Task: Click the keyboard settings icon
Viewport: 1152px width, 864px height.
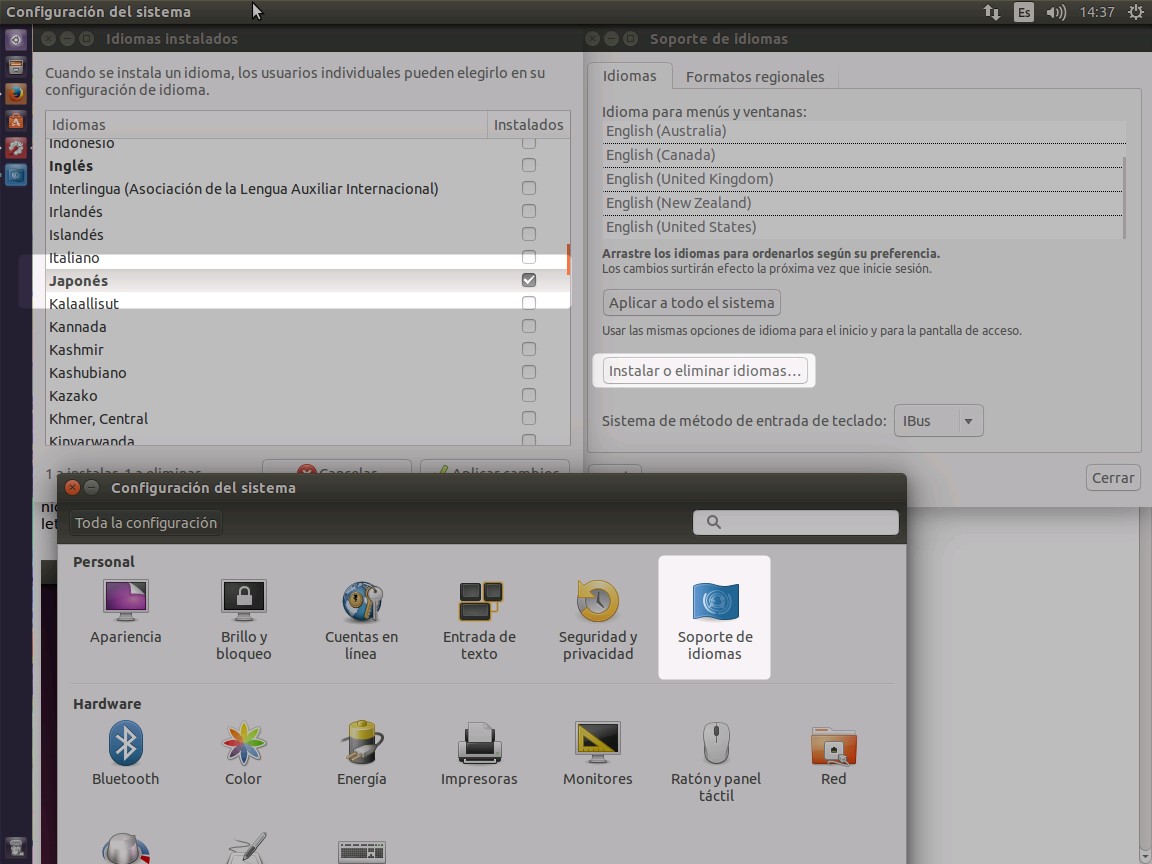Action: coord(361,851)
